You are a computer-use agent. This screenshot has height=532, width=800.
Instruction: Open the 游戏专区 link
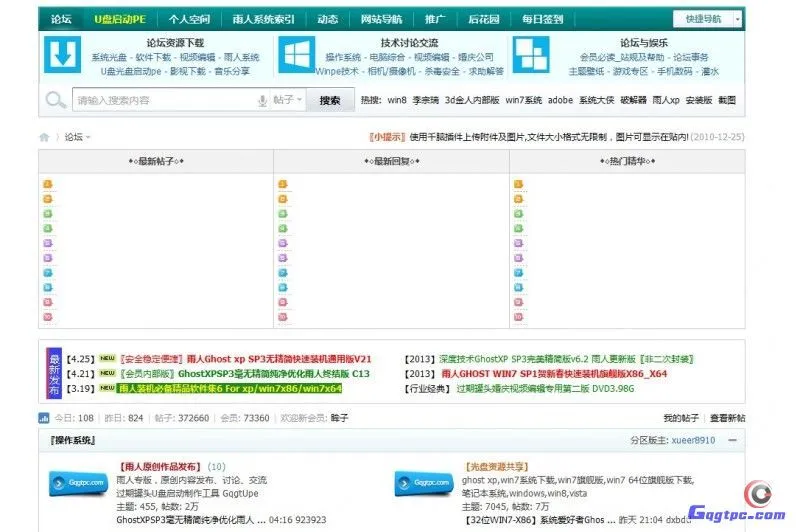(630, 71)
